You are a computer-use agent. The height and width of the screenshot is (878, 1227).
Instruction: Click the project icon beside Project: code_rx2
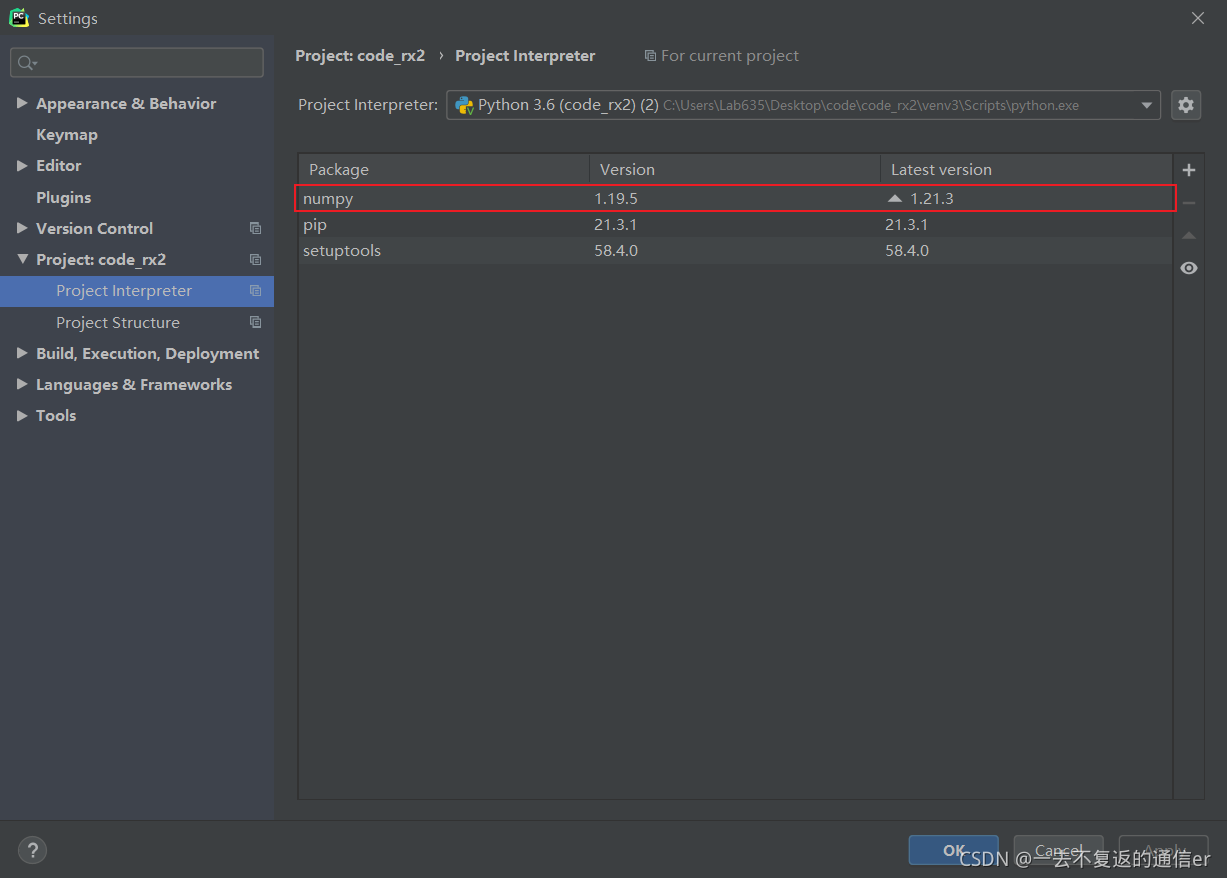pos(255,259)
